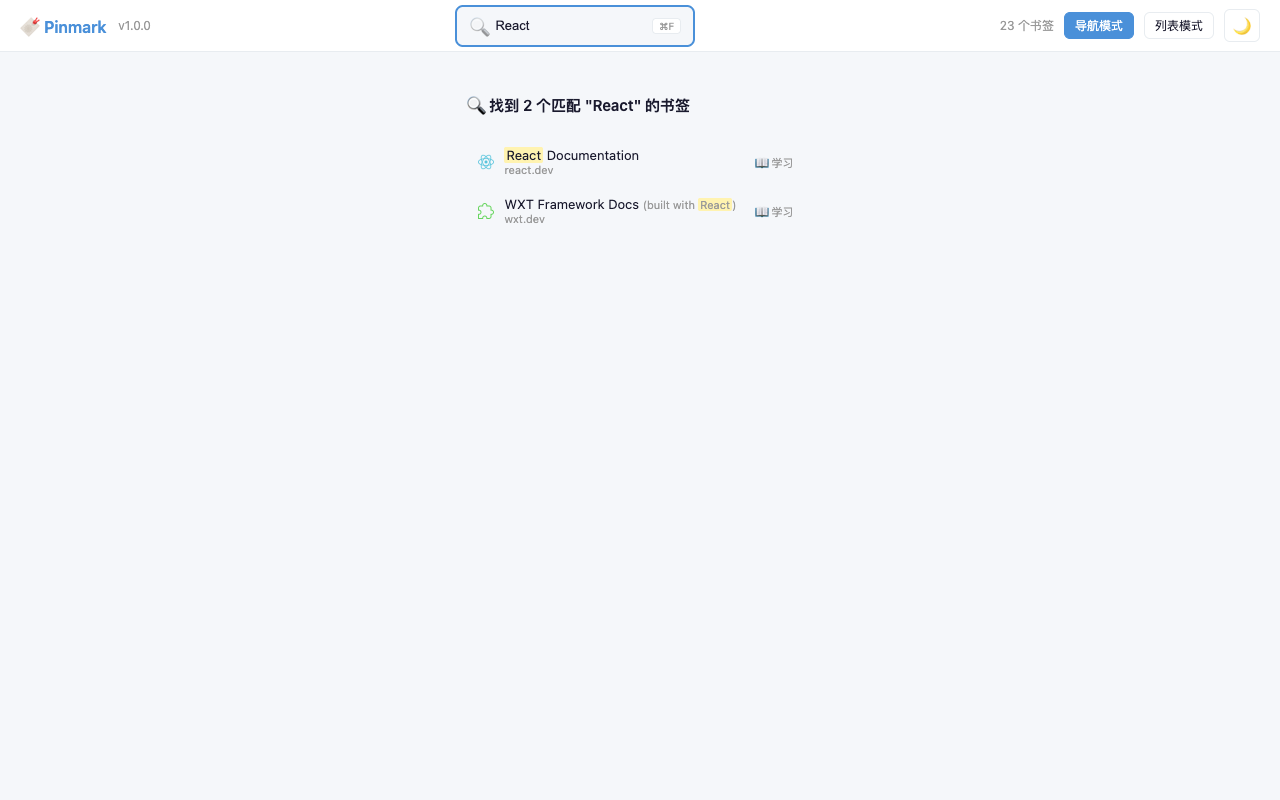Click the 学习 tag on WXT Framework Docs
This screenshot has height=800, width=1280.
tap(774, 212)
